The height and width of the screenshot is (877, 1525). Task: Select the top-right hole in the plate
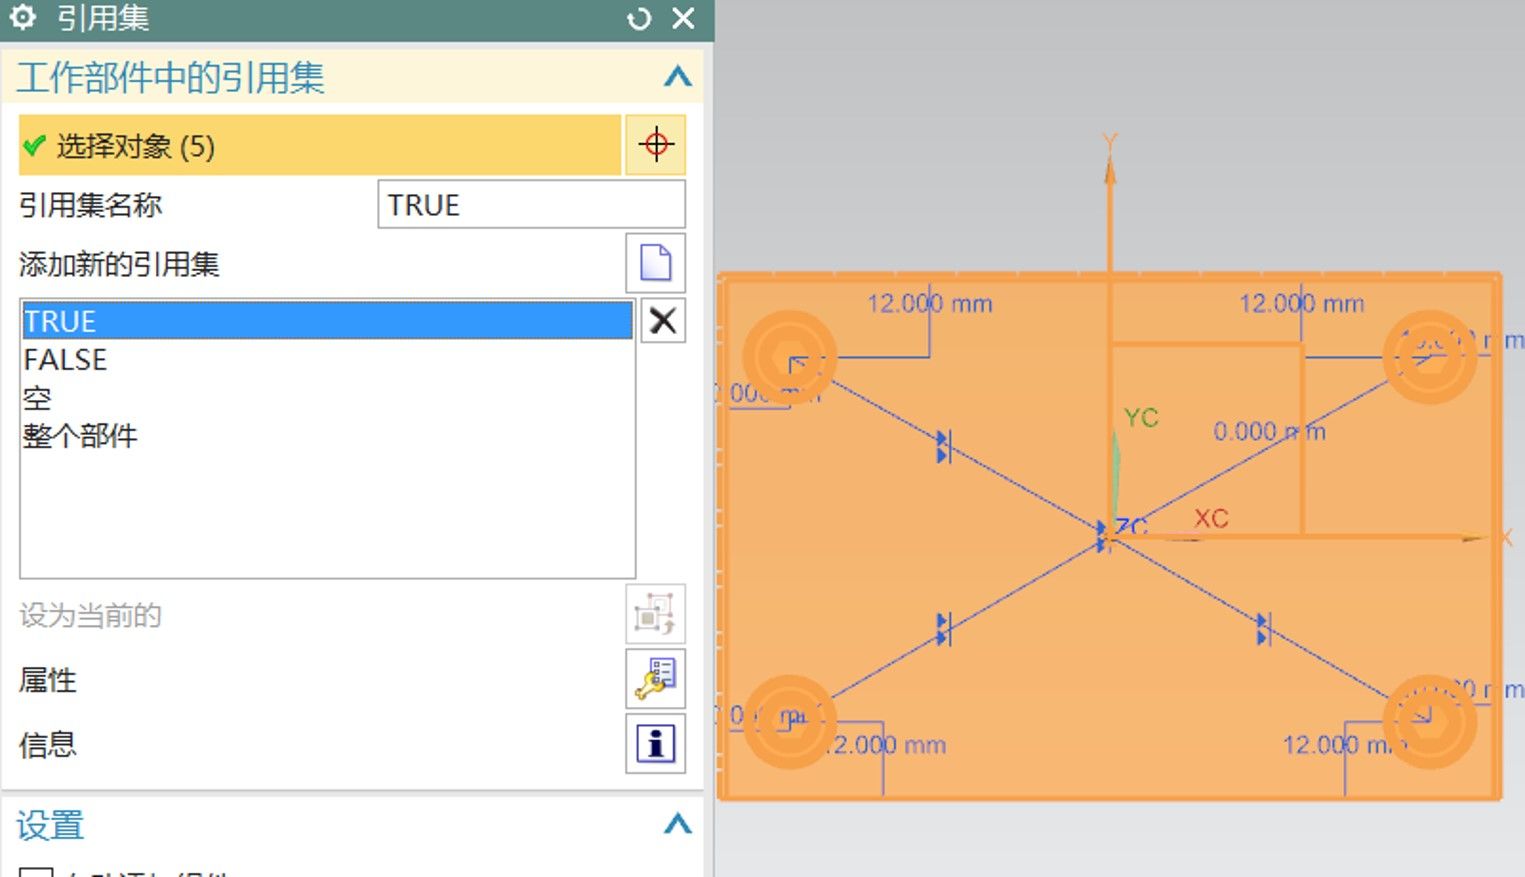pyautogui.click(x=1430, y=357)
